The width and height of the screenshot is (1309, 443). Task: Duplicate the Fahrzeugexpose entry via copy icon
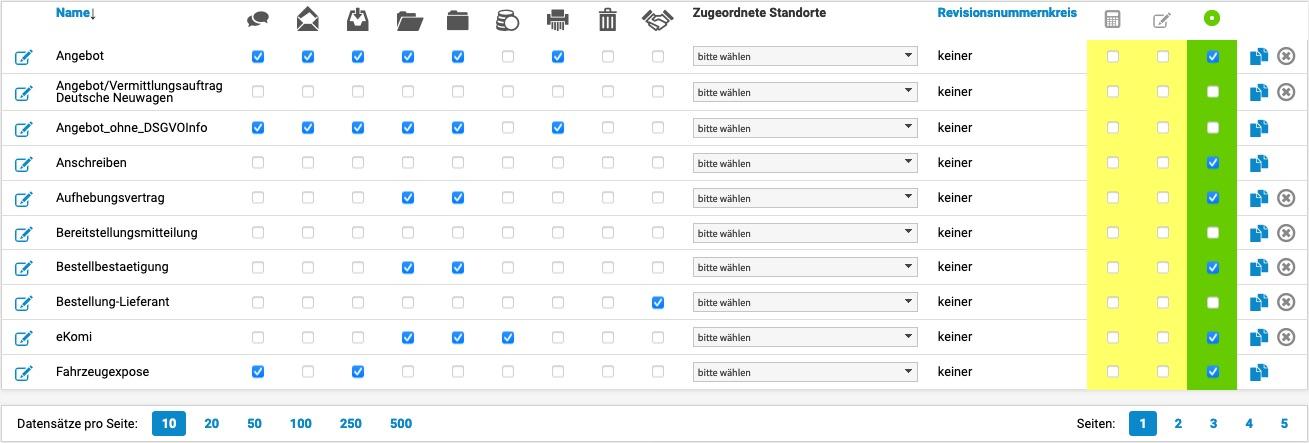tap(1259, 372)
